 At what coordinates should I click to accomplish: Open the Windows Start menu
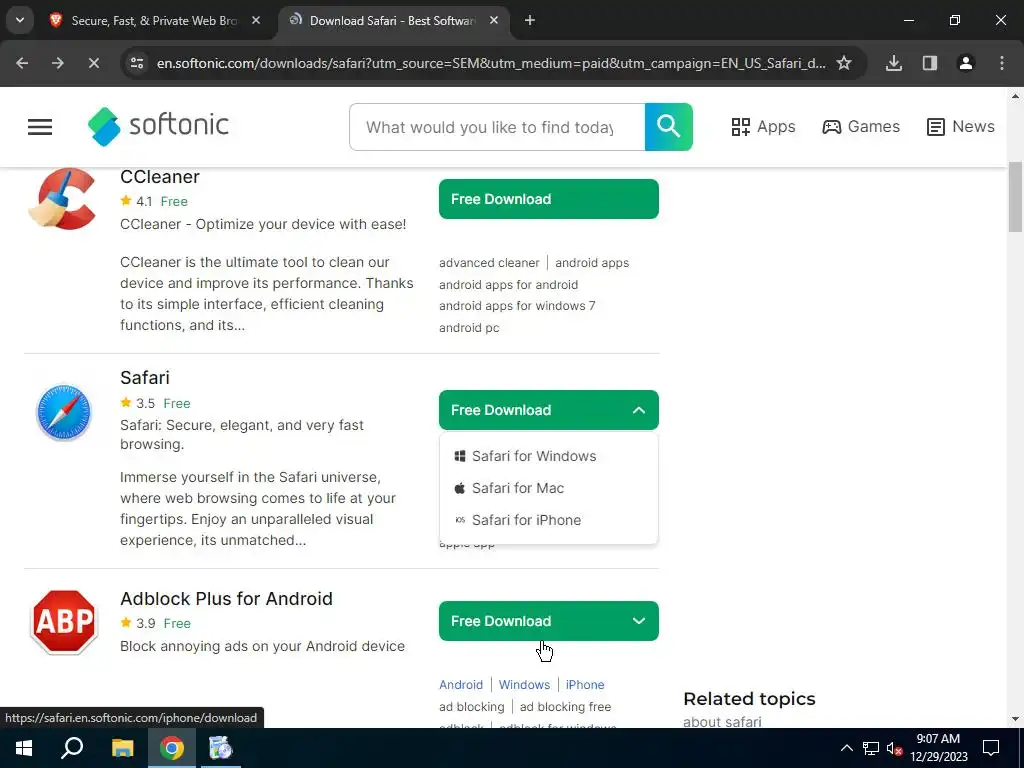click(24, 748)
